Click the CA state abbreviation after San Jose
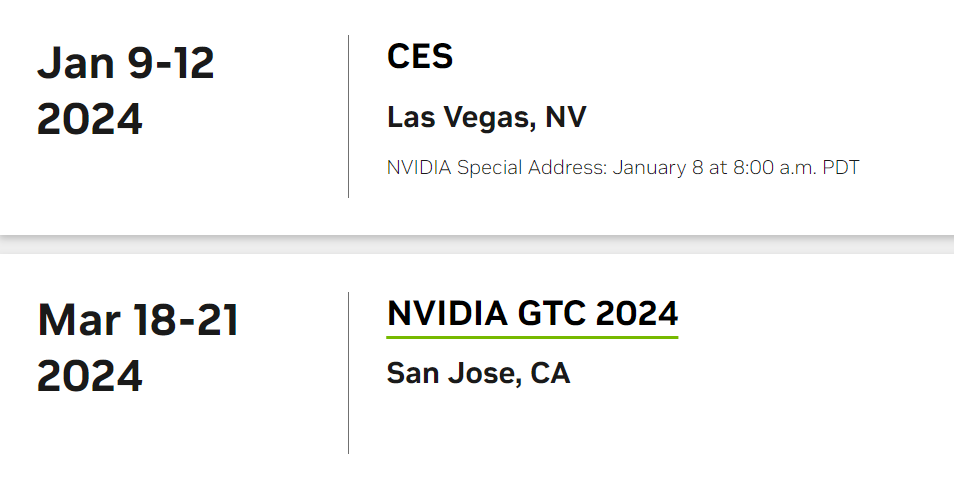This screenshot has width=954, height=491. pos(550,373)
